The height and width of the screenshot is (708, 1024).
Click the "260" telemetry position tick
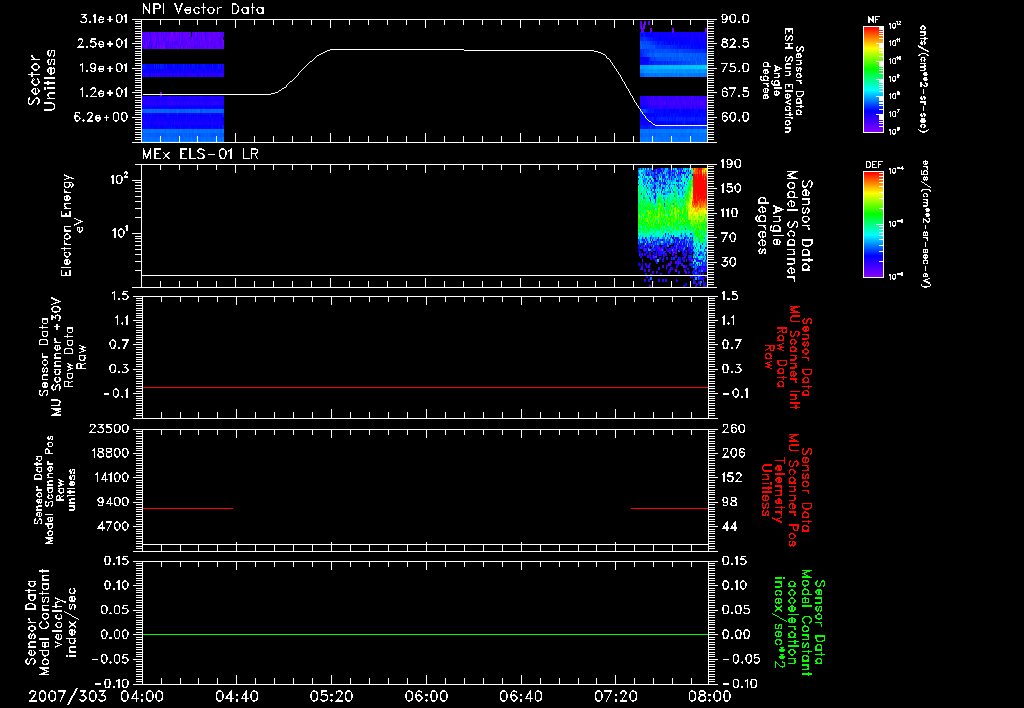733,428
